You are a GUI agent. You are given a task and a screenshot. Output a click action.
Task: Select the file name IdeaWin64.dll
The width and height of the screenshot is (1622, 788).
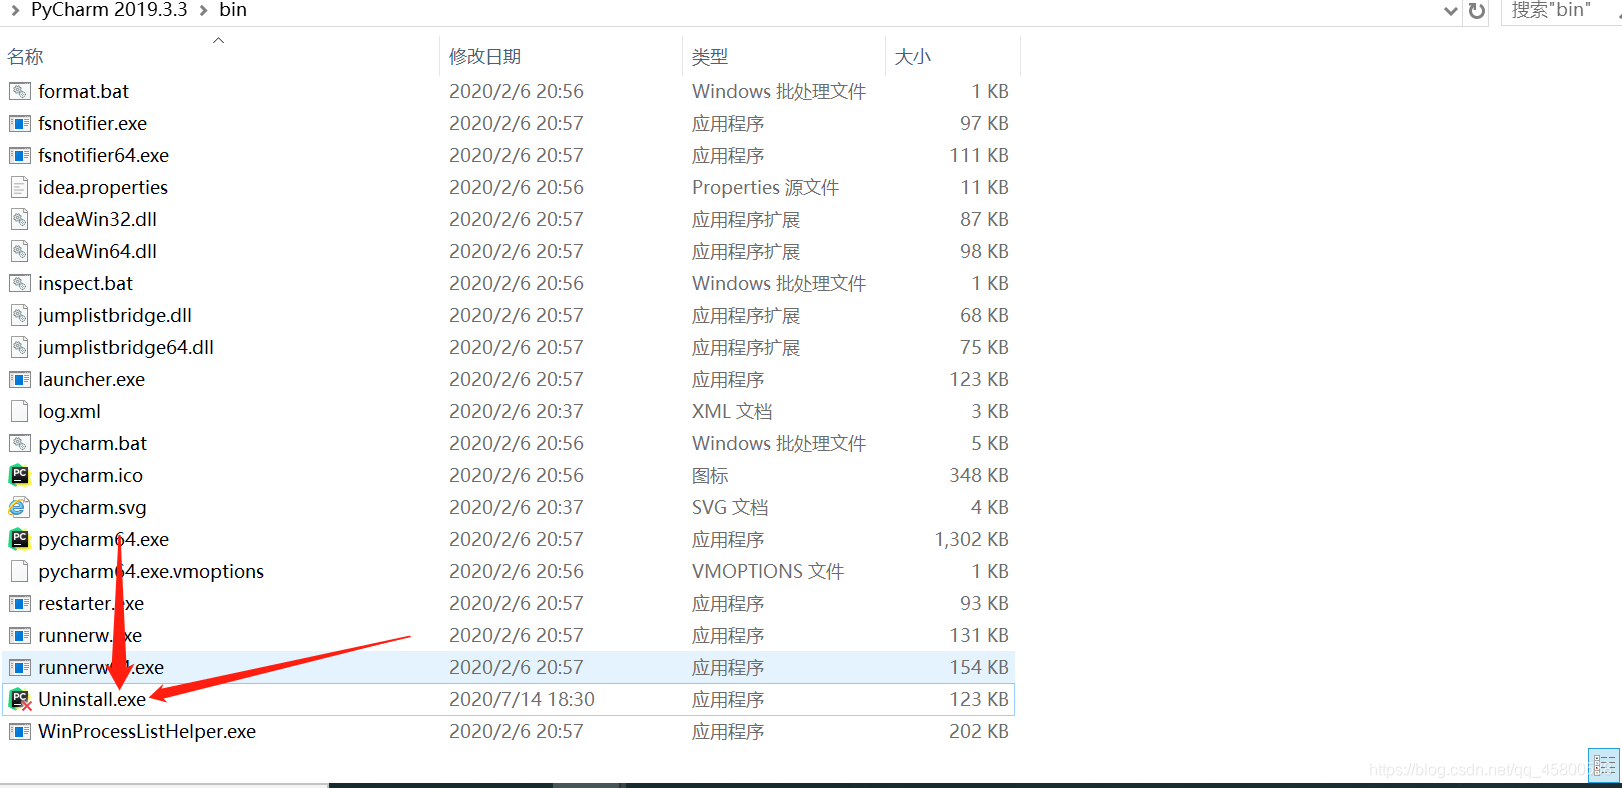click(98, 251)
